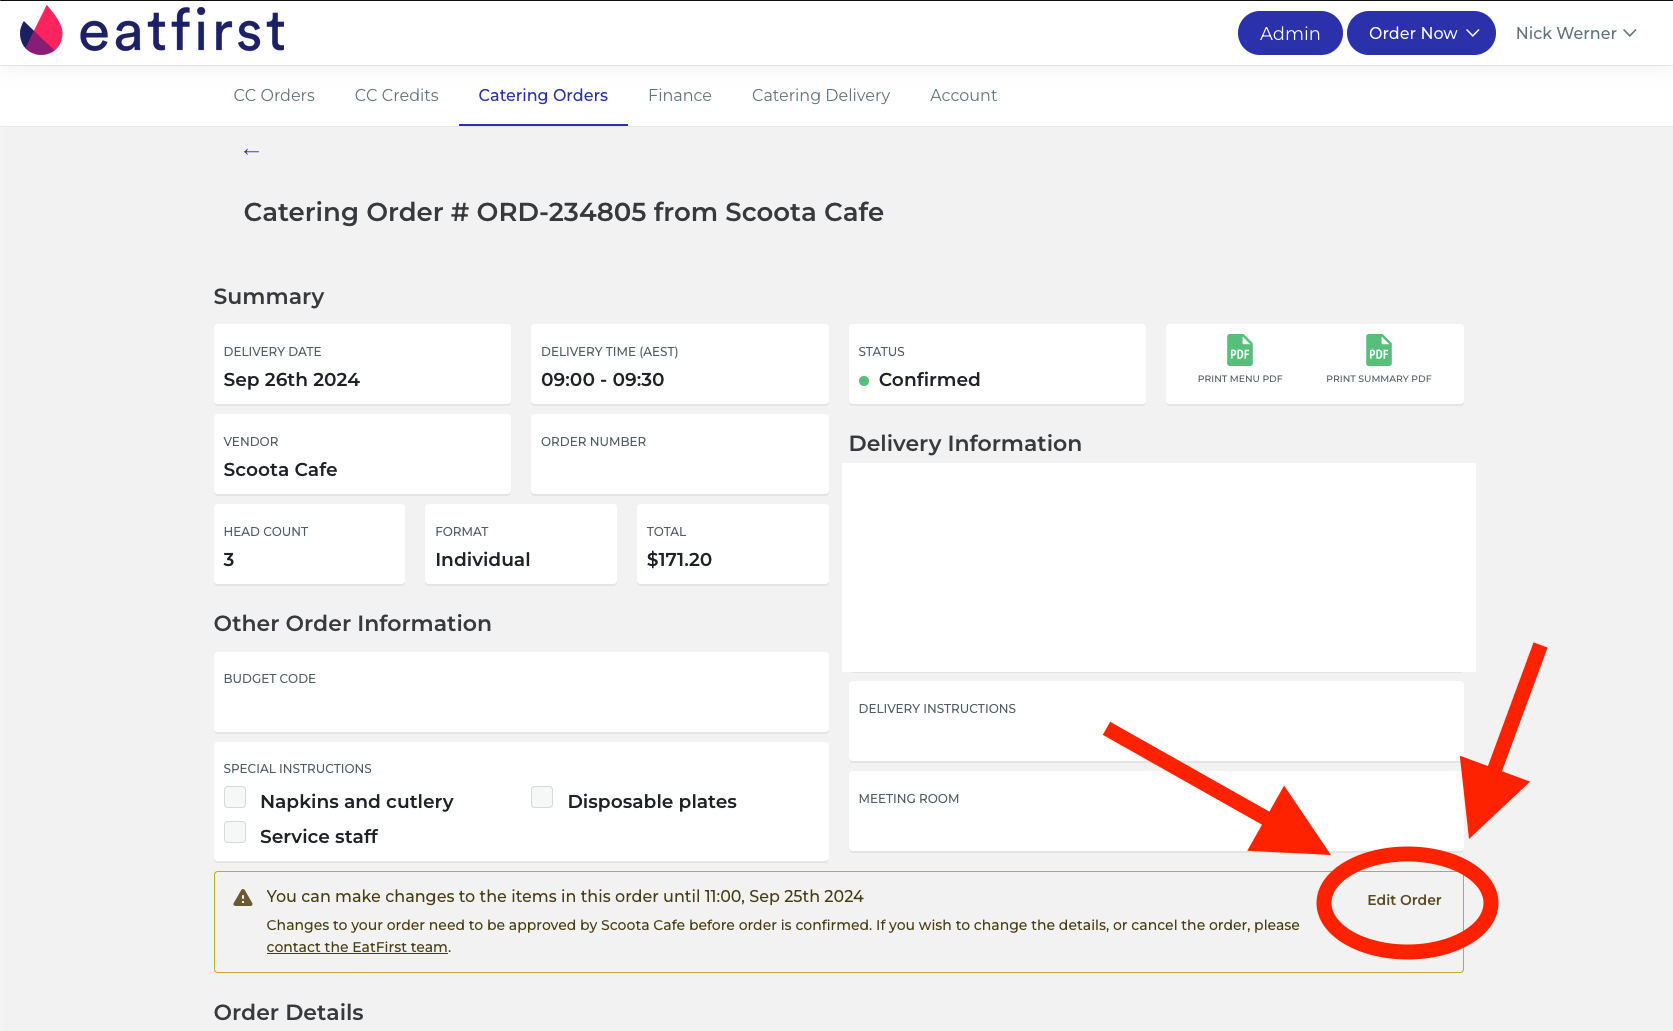1673x1031 pixels.
Task: Tick the Napkins and cutlery checkbox
Action: pos(235,797)
